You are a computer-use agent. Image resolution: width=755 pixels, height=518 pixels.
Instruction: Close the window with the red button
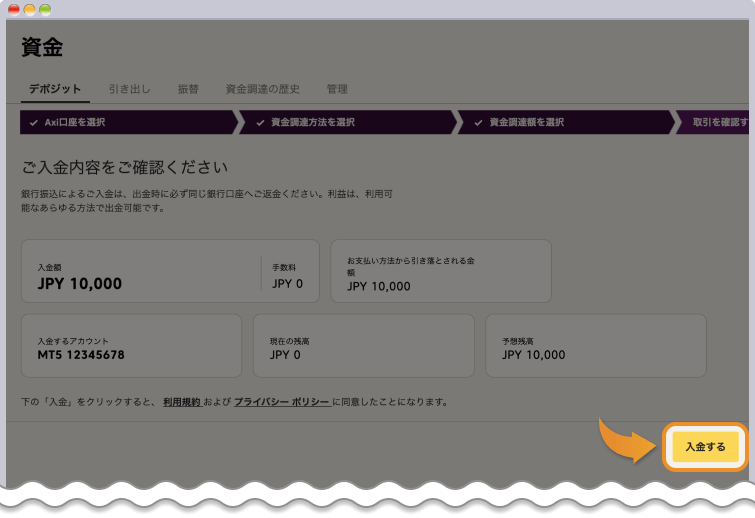13,9
